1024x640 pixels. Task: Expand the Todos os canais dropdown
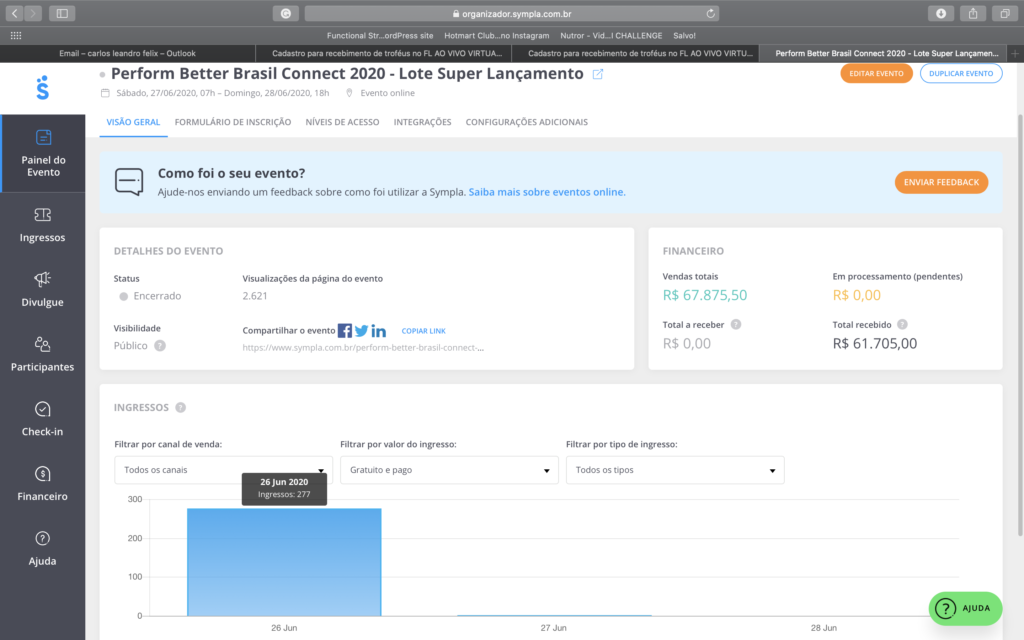click(223, 470)
